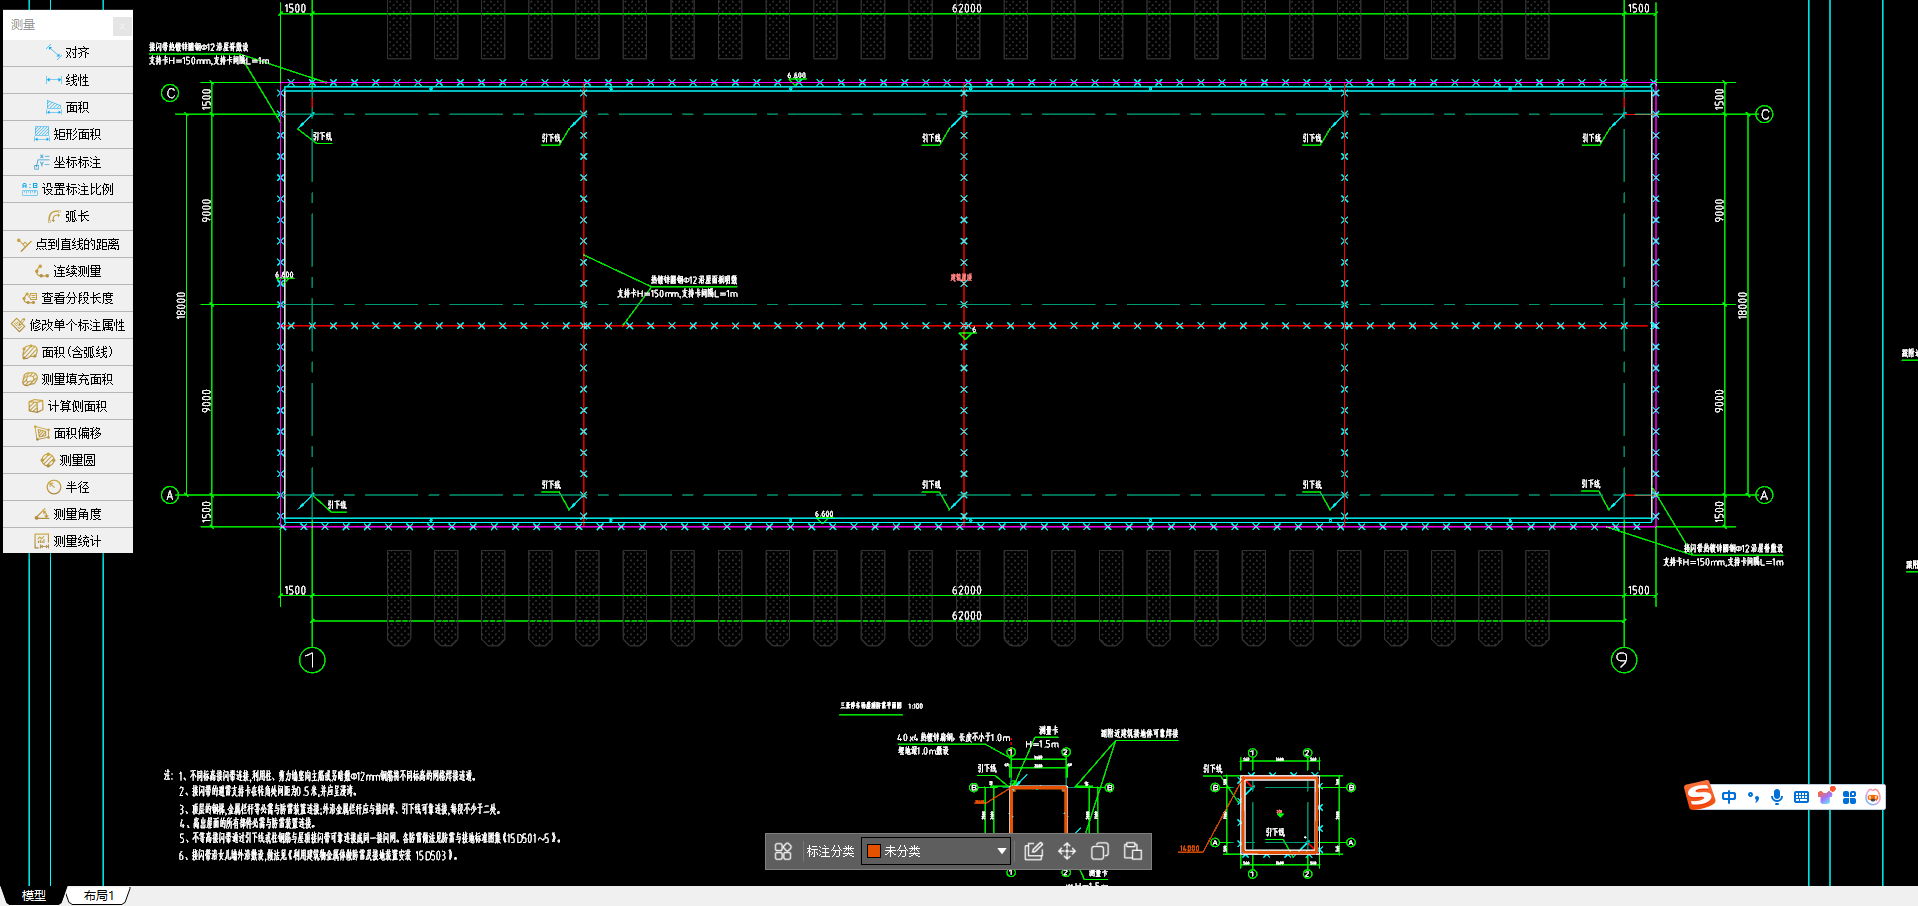Screen dimensions: 1918x906
Task: Select the 半径 radius tool
Action: (x=68, y=487)
